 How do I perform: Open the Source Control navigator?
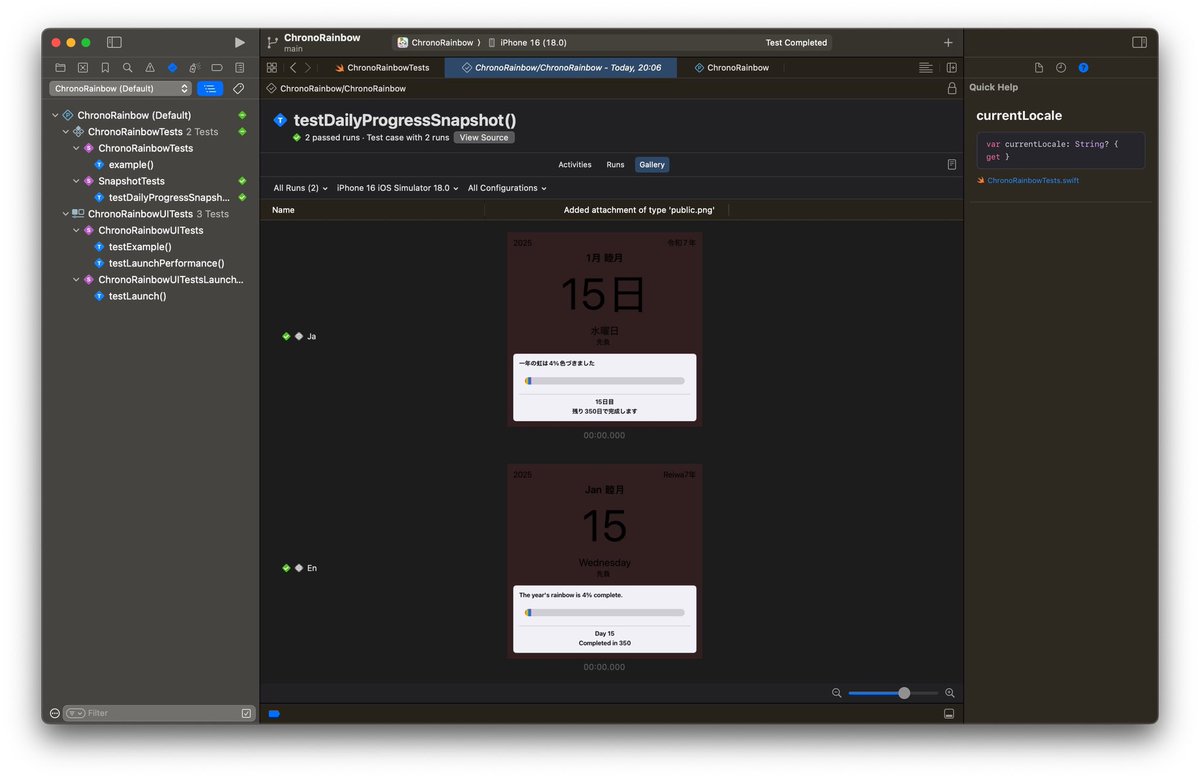pyautogui.click(x=83, y=67)
